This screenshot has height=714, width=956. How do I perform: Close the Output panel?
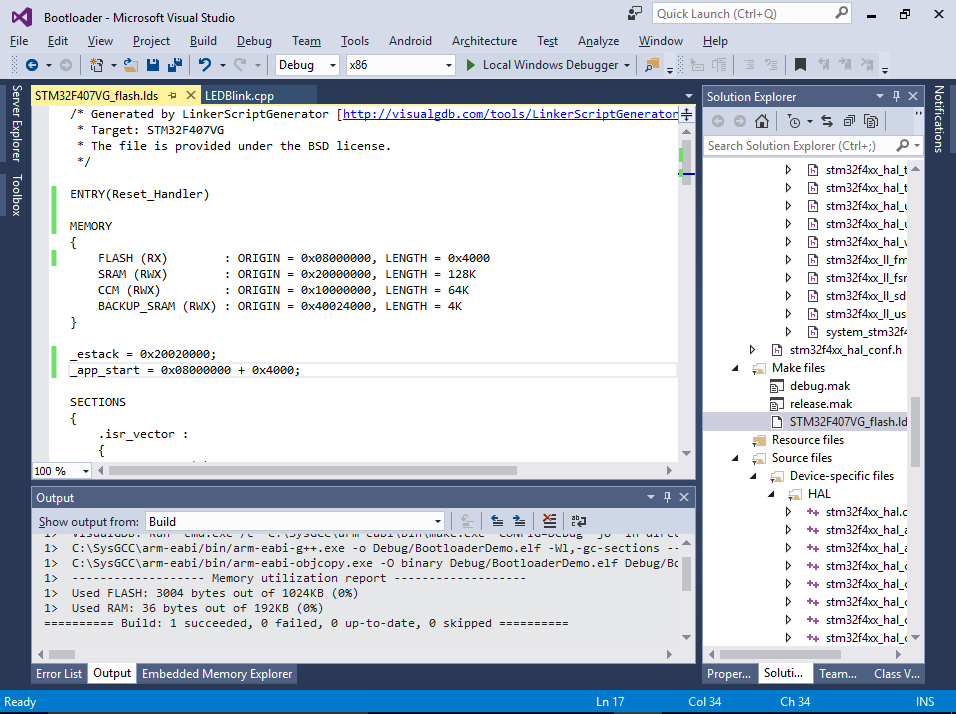[684, 498]
